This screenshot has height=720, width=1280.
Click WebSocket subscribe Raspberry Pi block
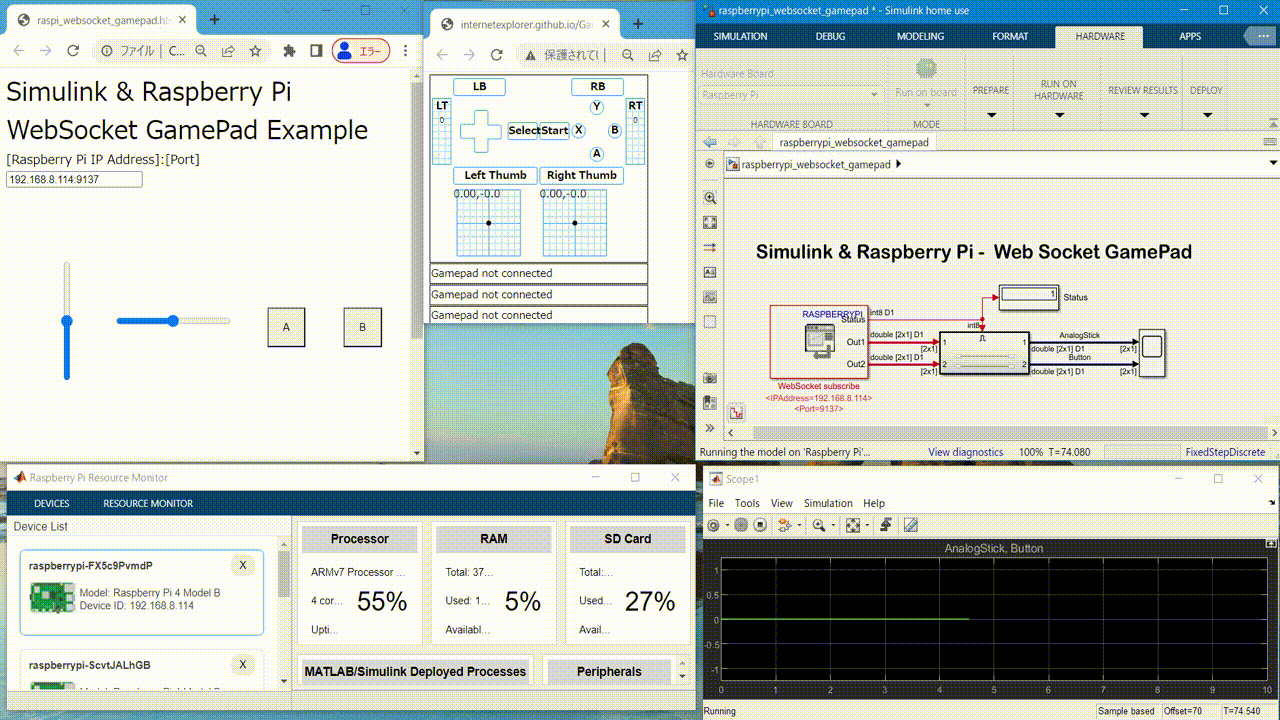tap(819, 343)
